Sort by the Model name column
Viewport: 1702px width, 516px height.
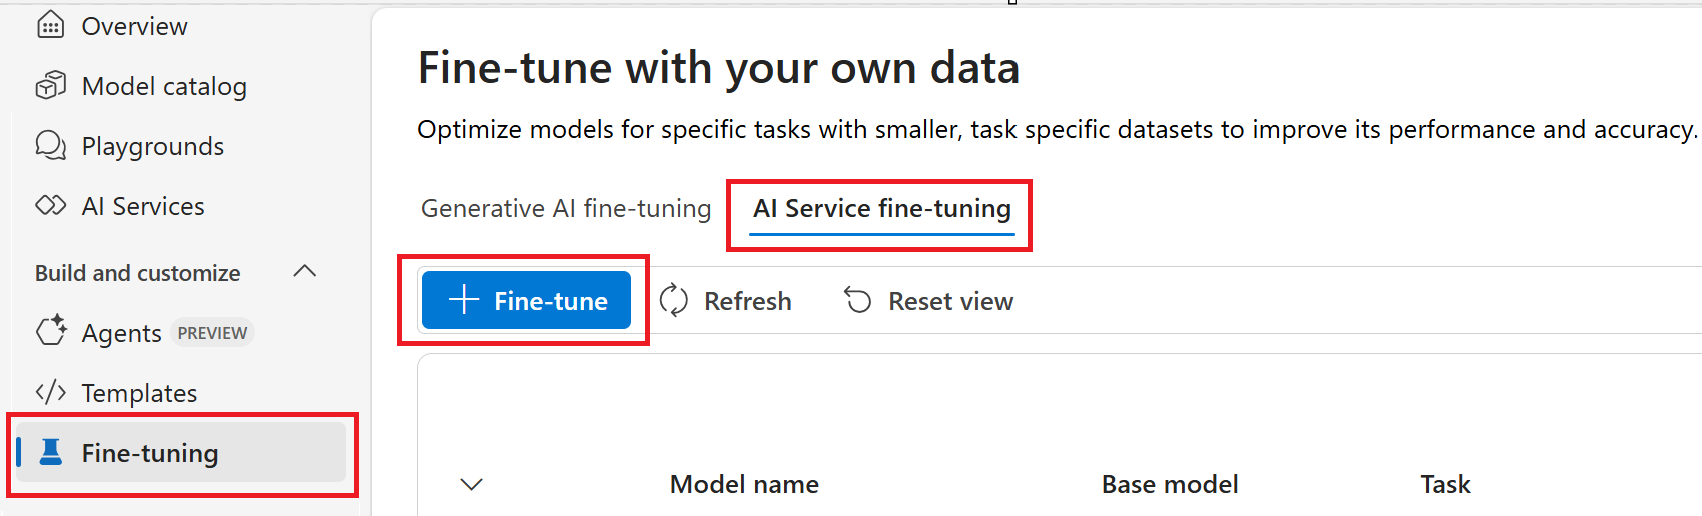point(744,485)
